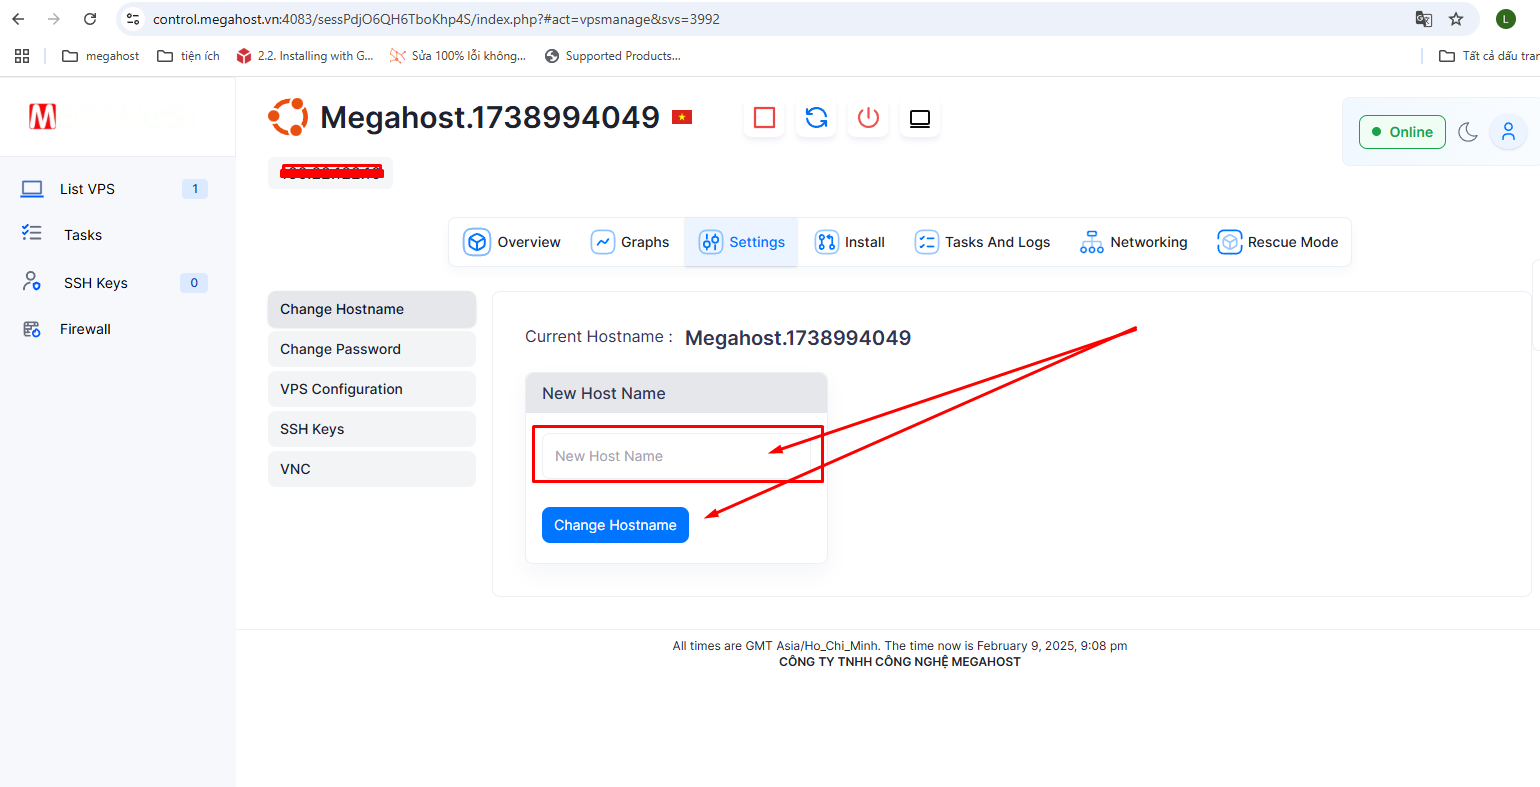
Task: Click the Google Translate icon in address bar
Action: [x=1423, y=19]
